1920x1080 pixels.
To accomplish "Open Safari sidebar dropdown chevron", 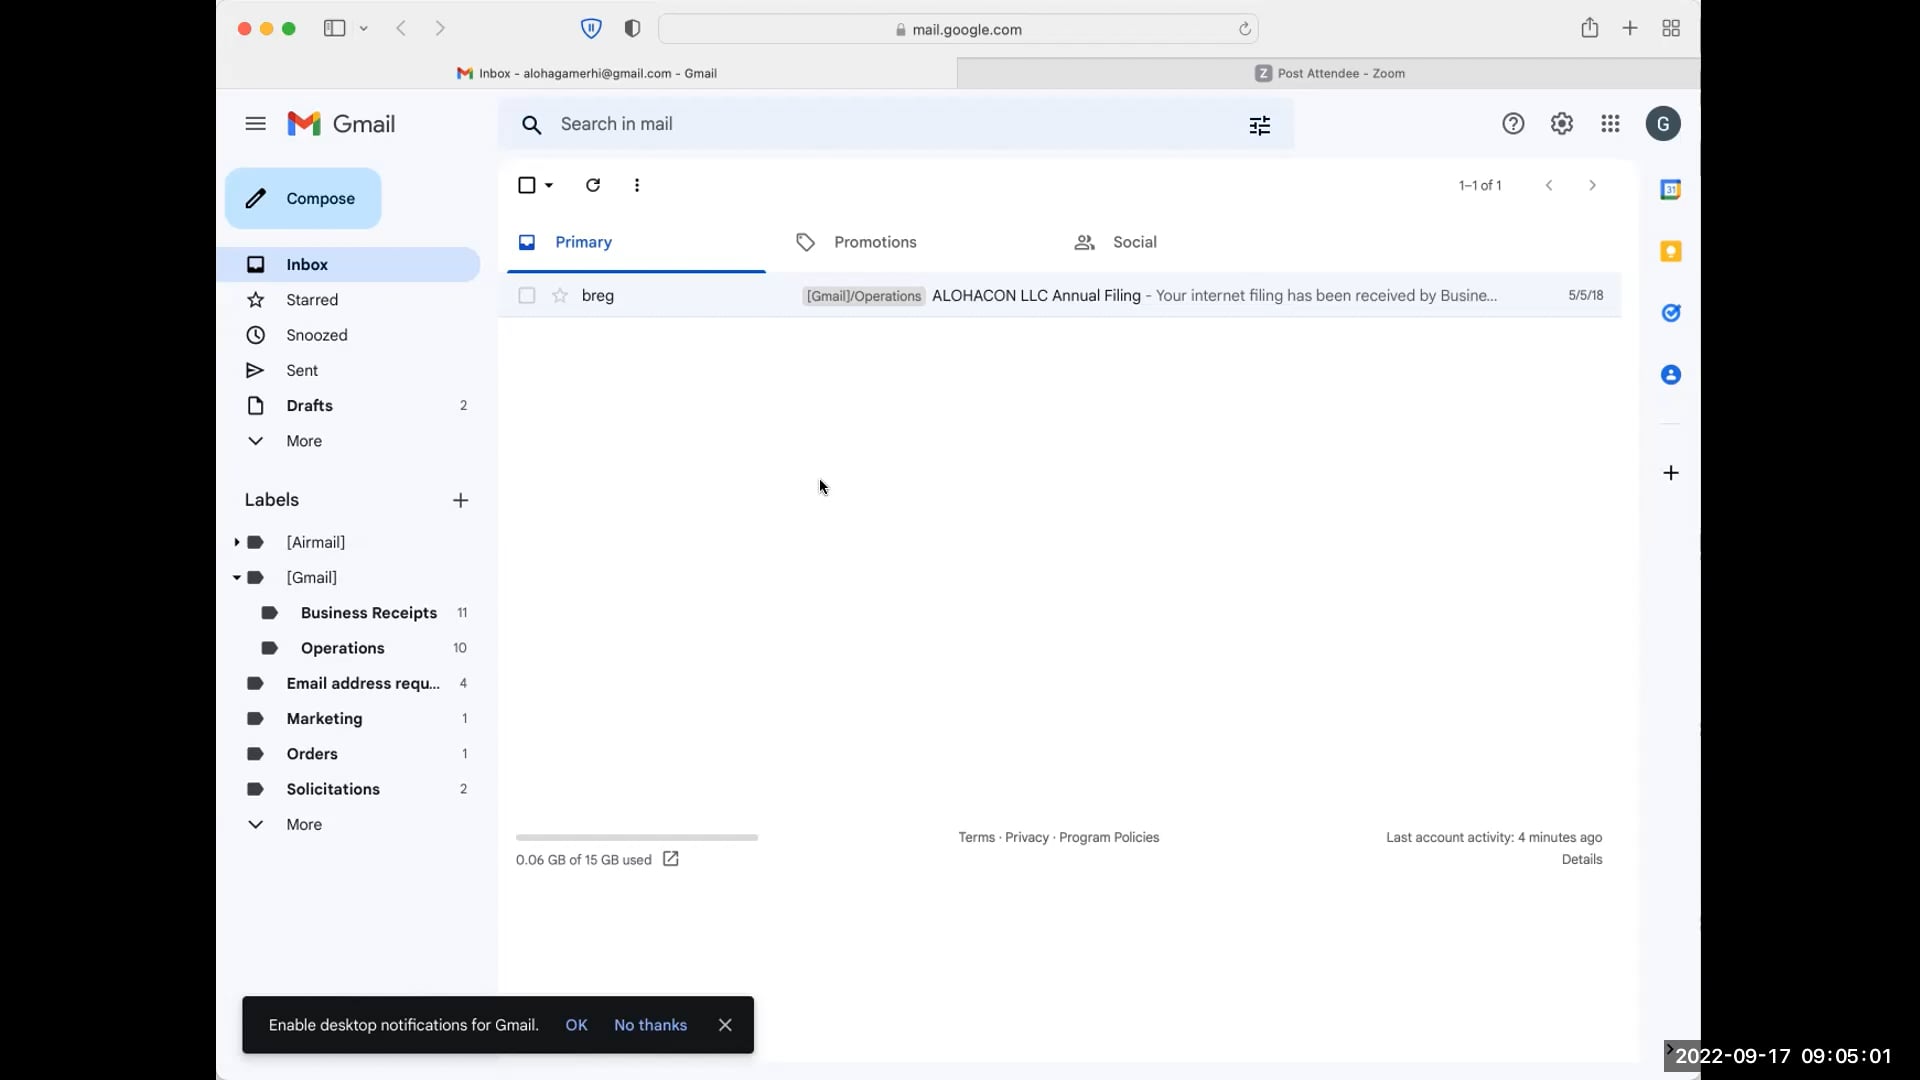I will pos(364,29).
